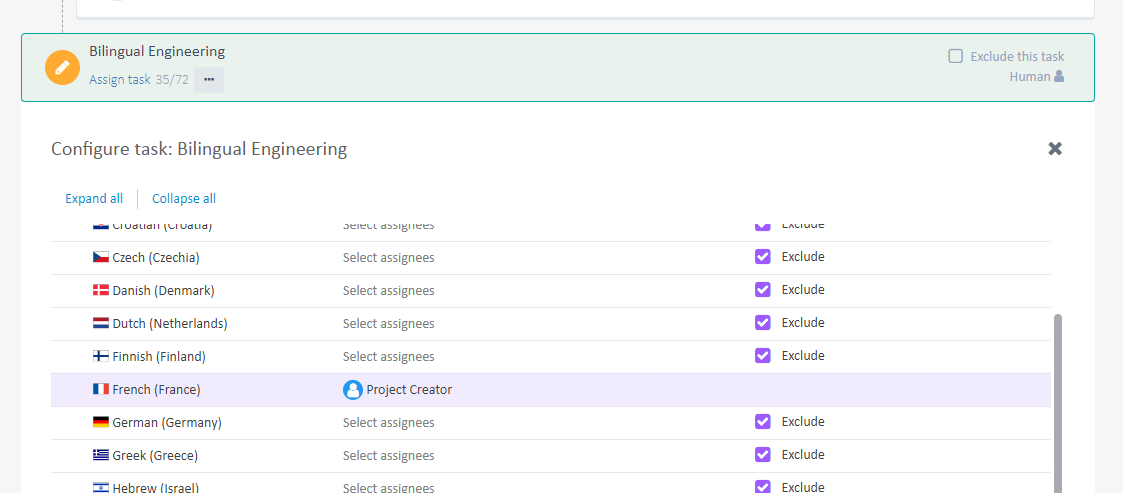Click the French flag icon
Viewport: 1123px width, 493px height.
point(101,389)
